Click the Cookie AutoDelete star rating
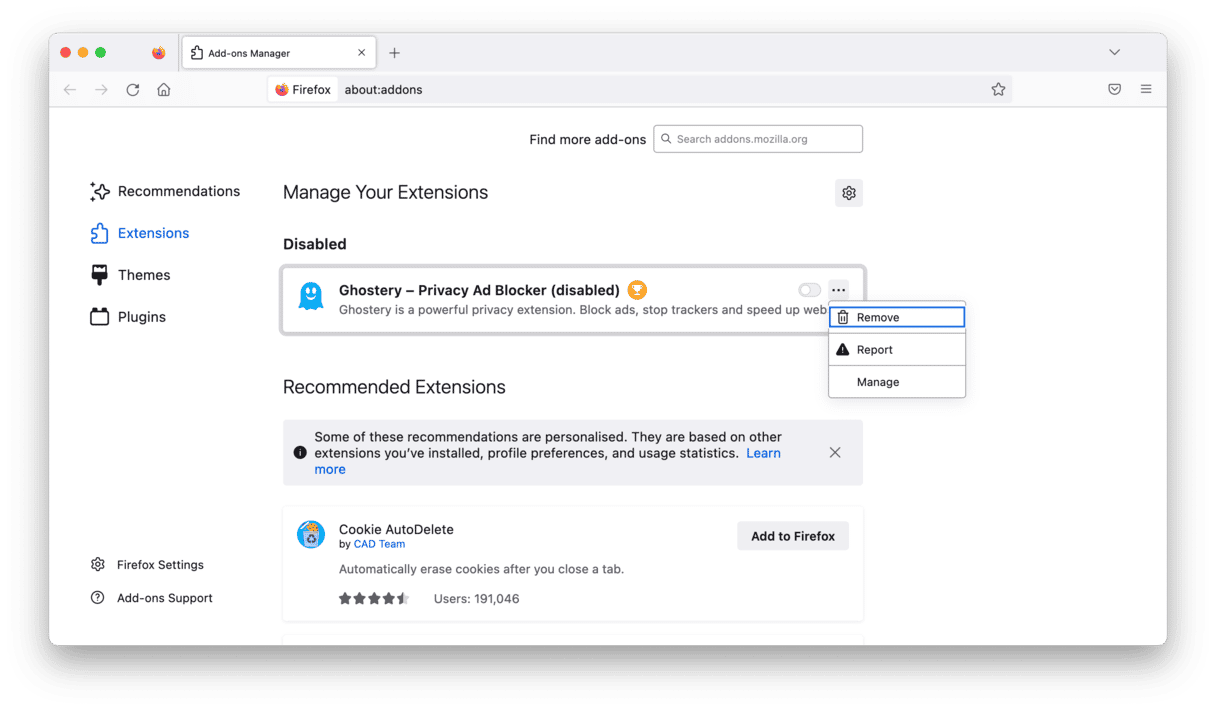Viewport: 1216px width, 710px height. pos(374,599)
